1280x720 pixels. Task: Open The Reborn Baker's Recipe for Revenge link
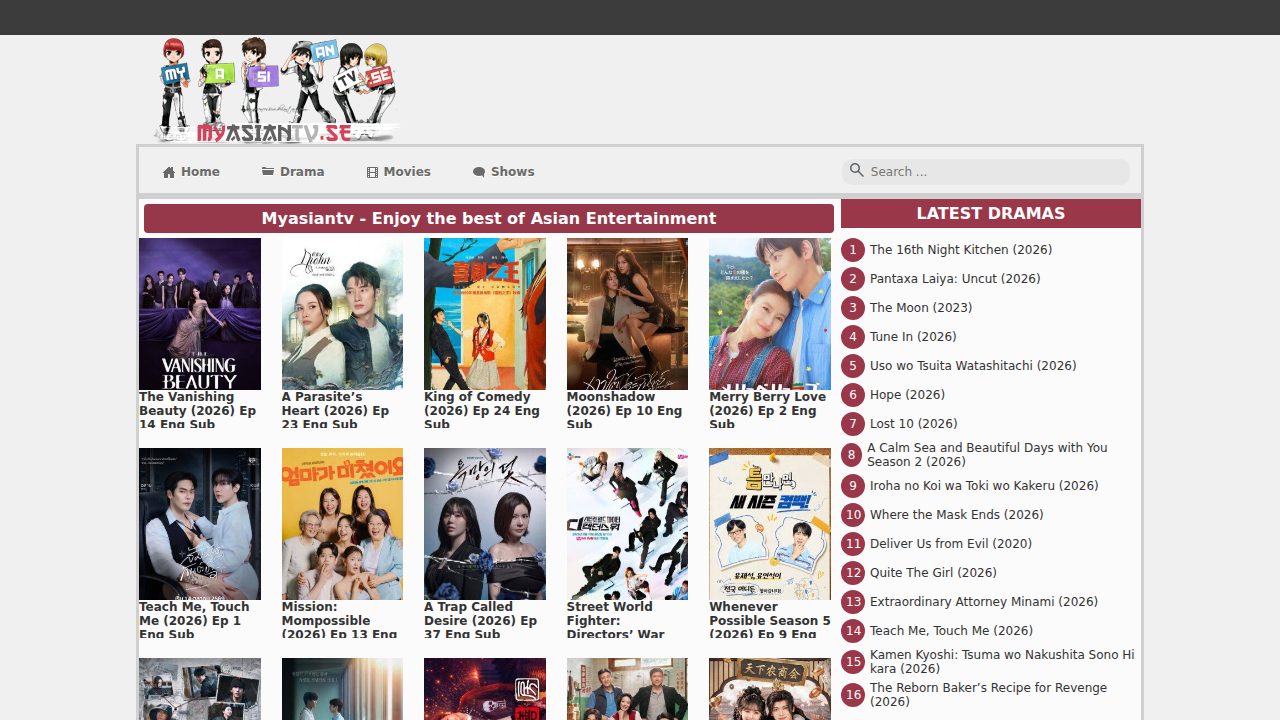(988, 695)
